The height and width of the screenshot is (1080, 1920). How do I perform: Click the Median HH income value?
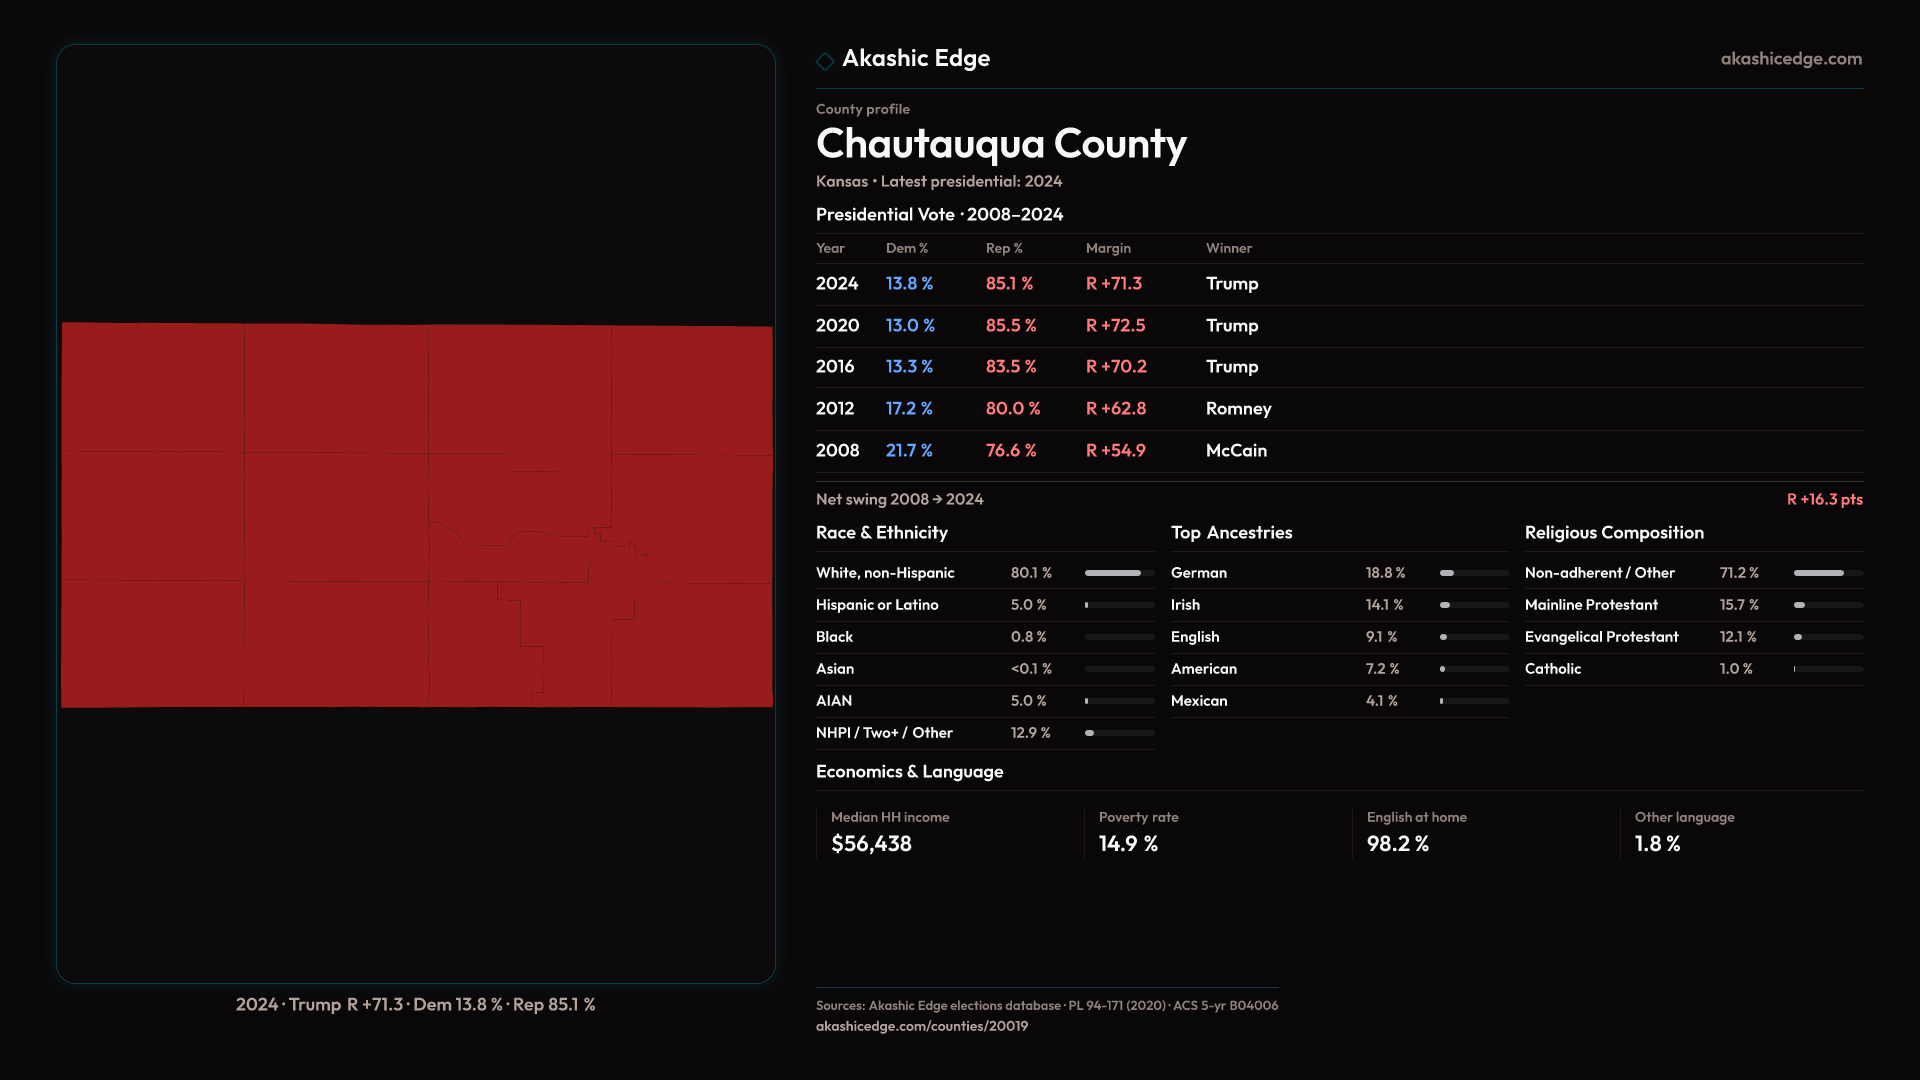click(871, 844)
